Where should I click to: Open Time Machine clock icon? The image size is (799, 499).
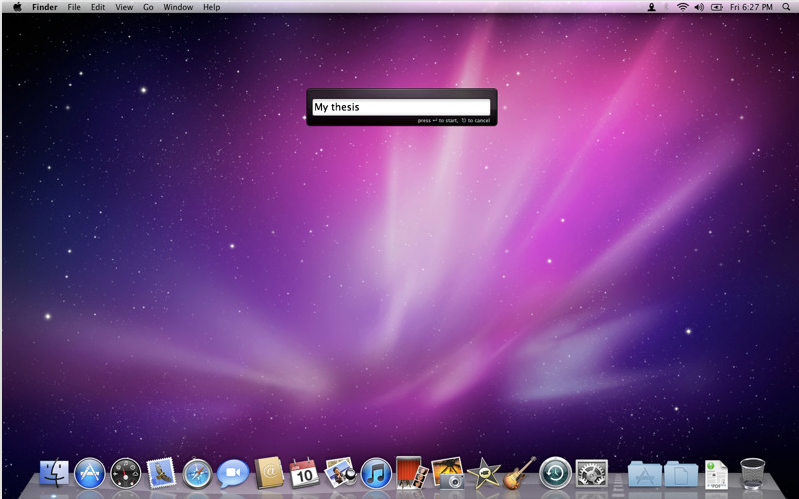point(555,474)
